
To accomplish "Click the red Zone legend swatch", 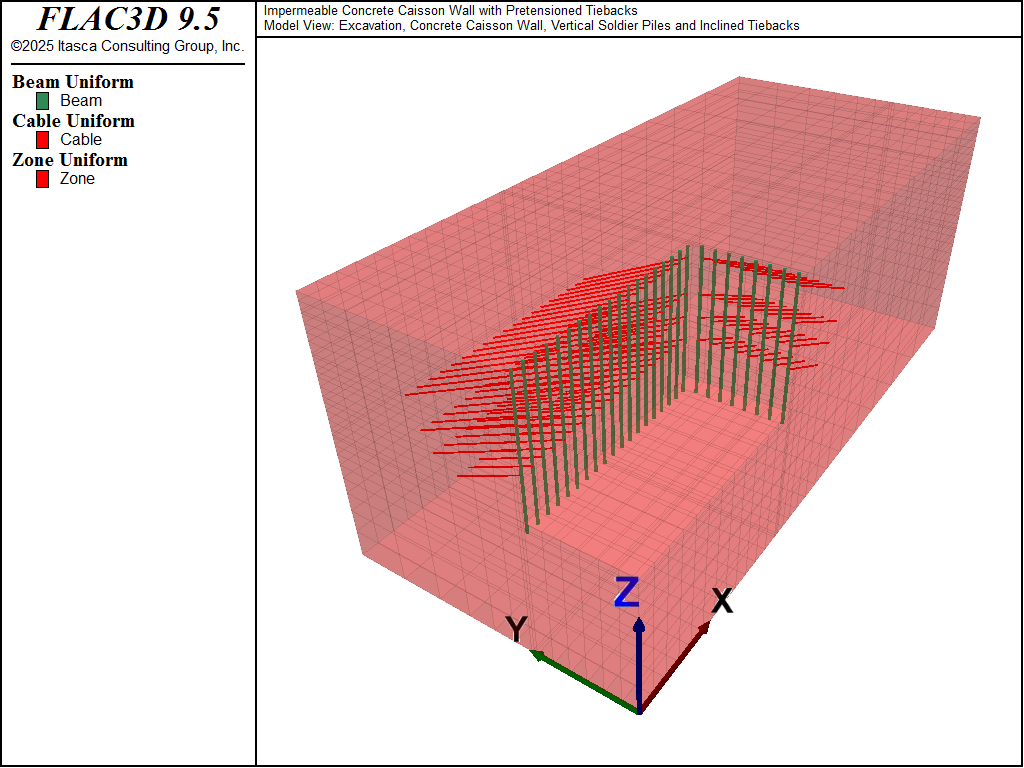I will [x=42, y=179].
